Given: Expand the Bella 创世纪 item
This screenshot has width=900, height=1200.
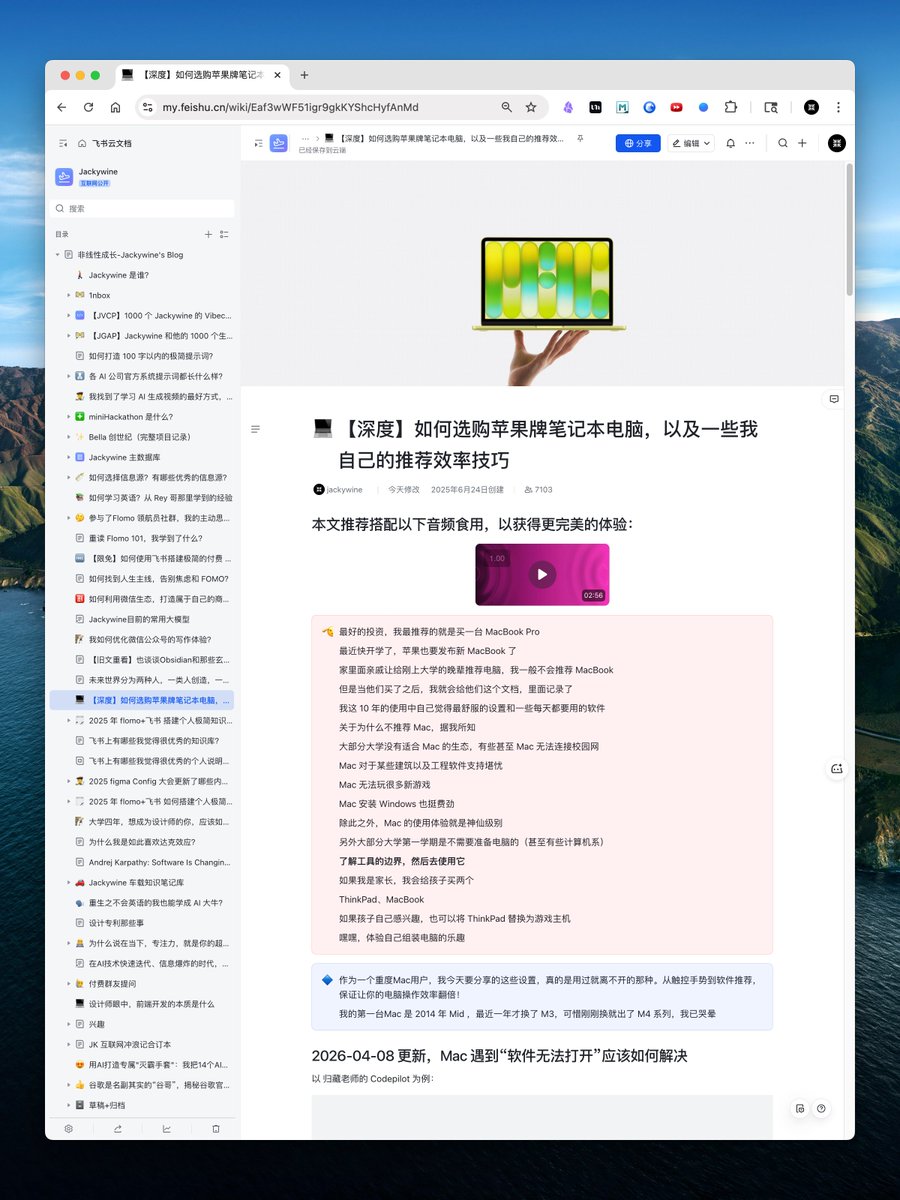Looking at the screenshot, I should click(x=69, y=437).
